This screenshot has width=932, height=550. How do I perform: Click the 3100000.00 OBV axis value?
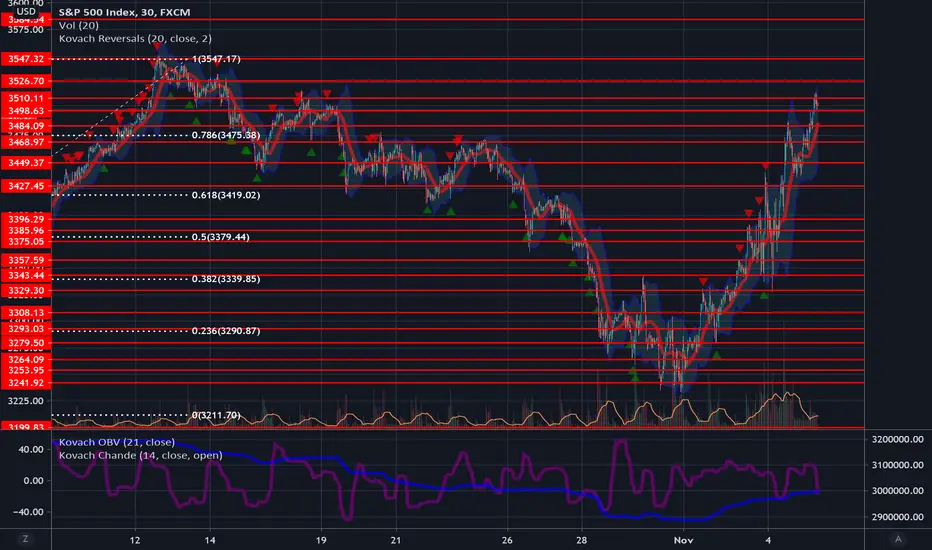tap(898, 465)
